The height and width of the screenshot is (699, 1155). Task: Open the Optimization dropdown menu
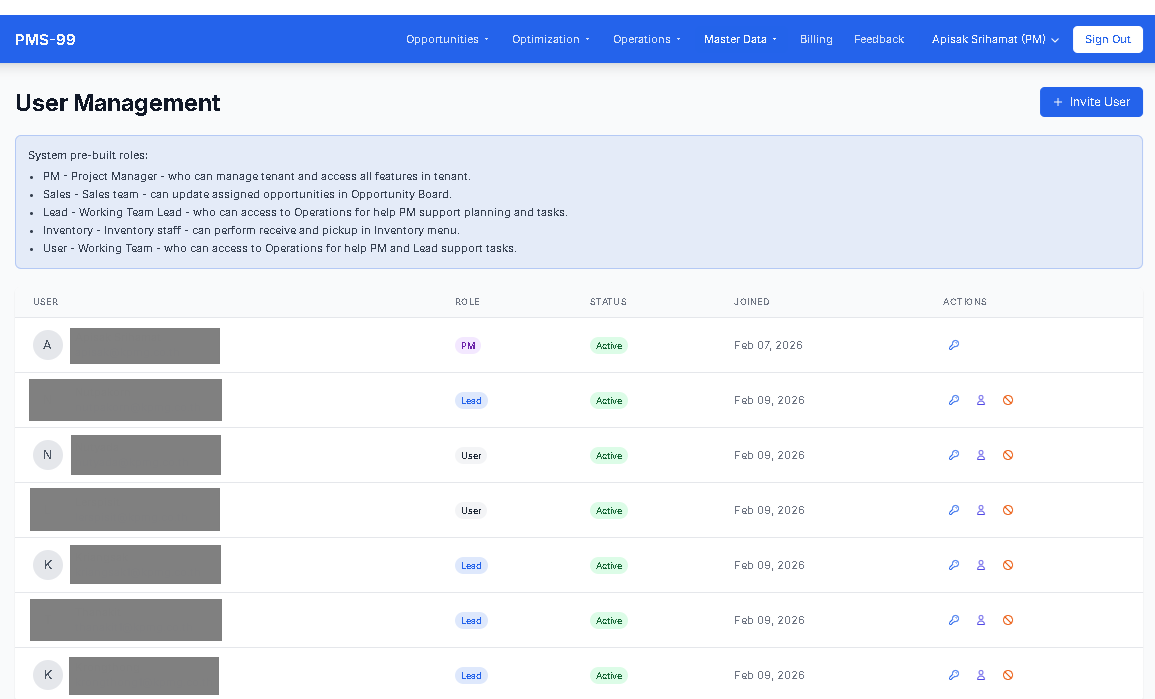click(x=550, y=39)
